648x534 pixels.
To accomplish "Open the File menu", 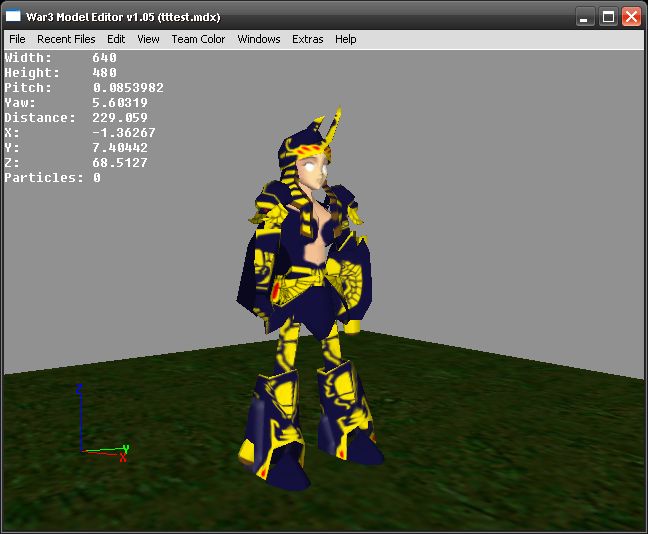I will 17,39.
